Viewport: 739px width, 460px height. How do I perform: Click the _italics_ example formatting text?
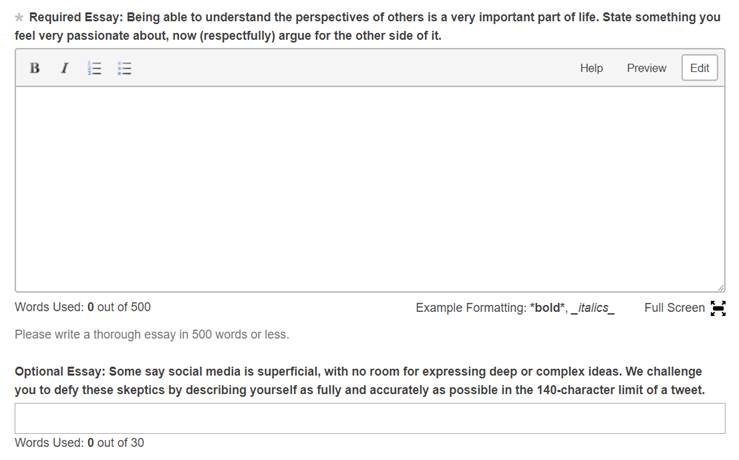592,308
